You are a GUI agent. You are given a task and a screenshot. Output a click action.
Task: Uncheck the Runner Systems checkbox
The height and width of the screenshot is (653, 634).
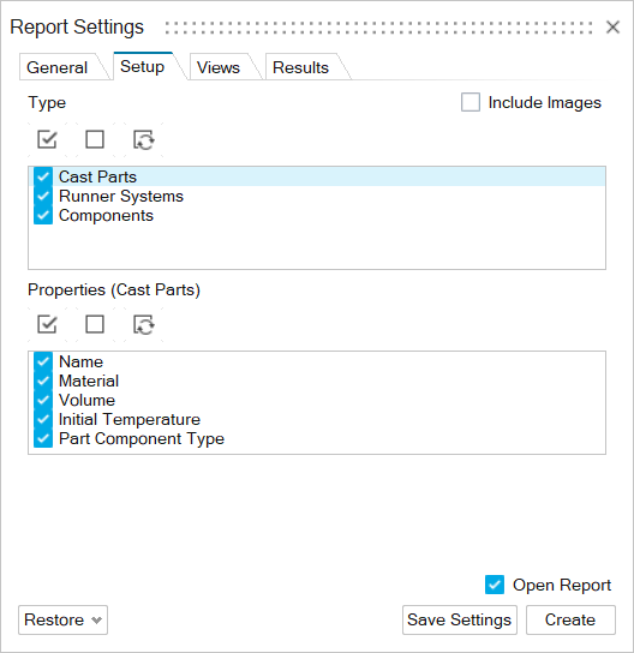click(43, 196)
